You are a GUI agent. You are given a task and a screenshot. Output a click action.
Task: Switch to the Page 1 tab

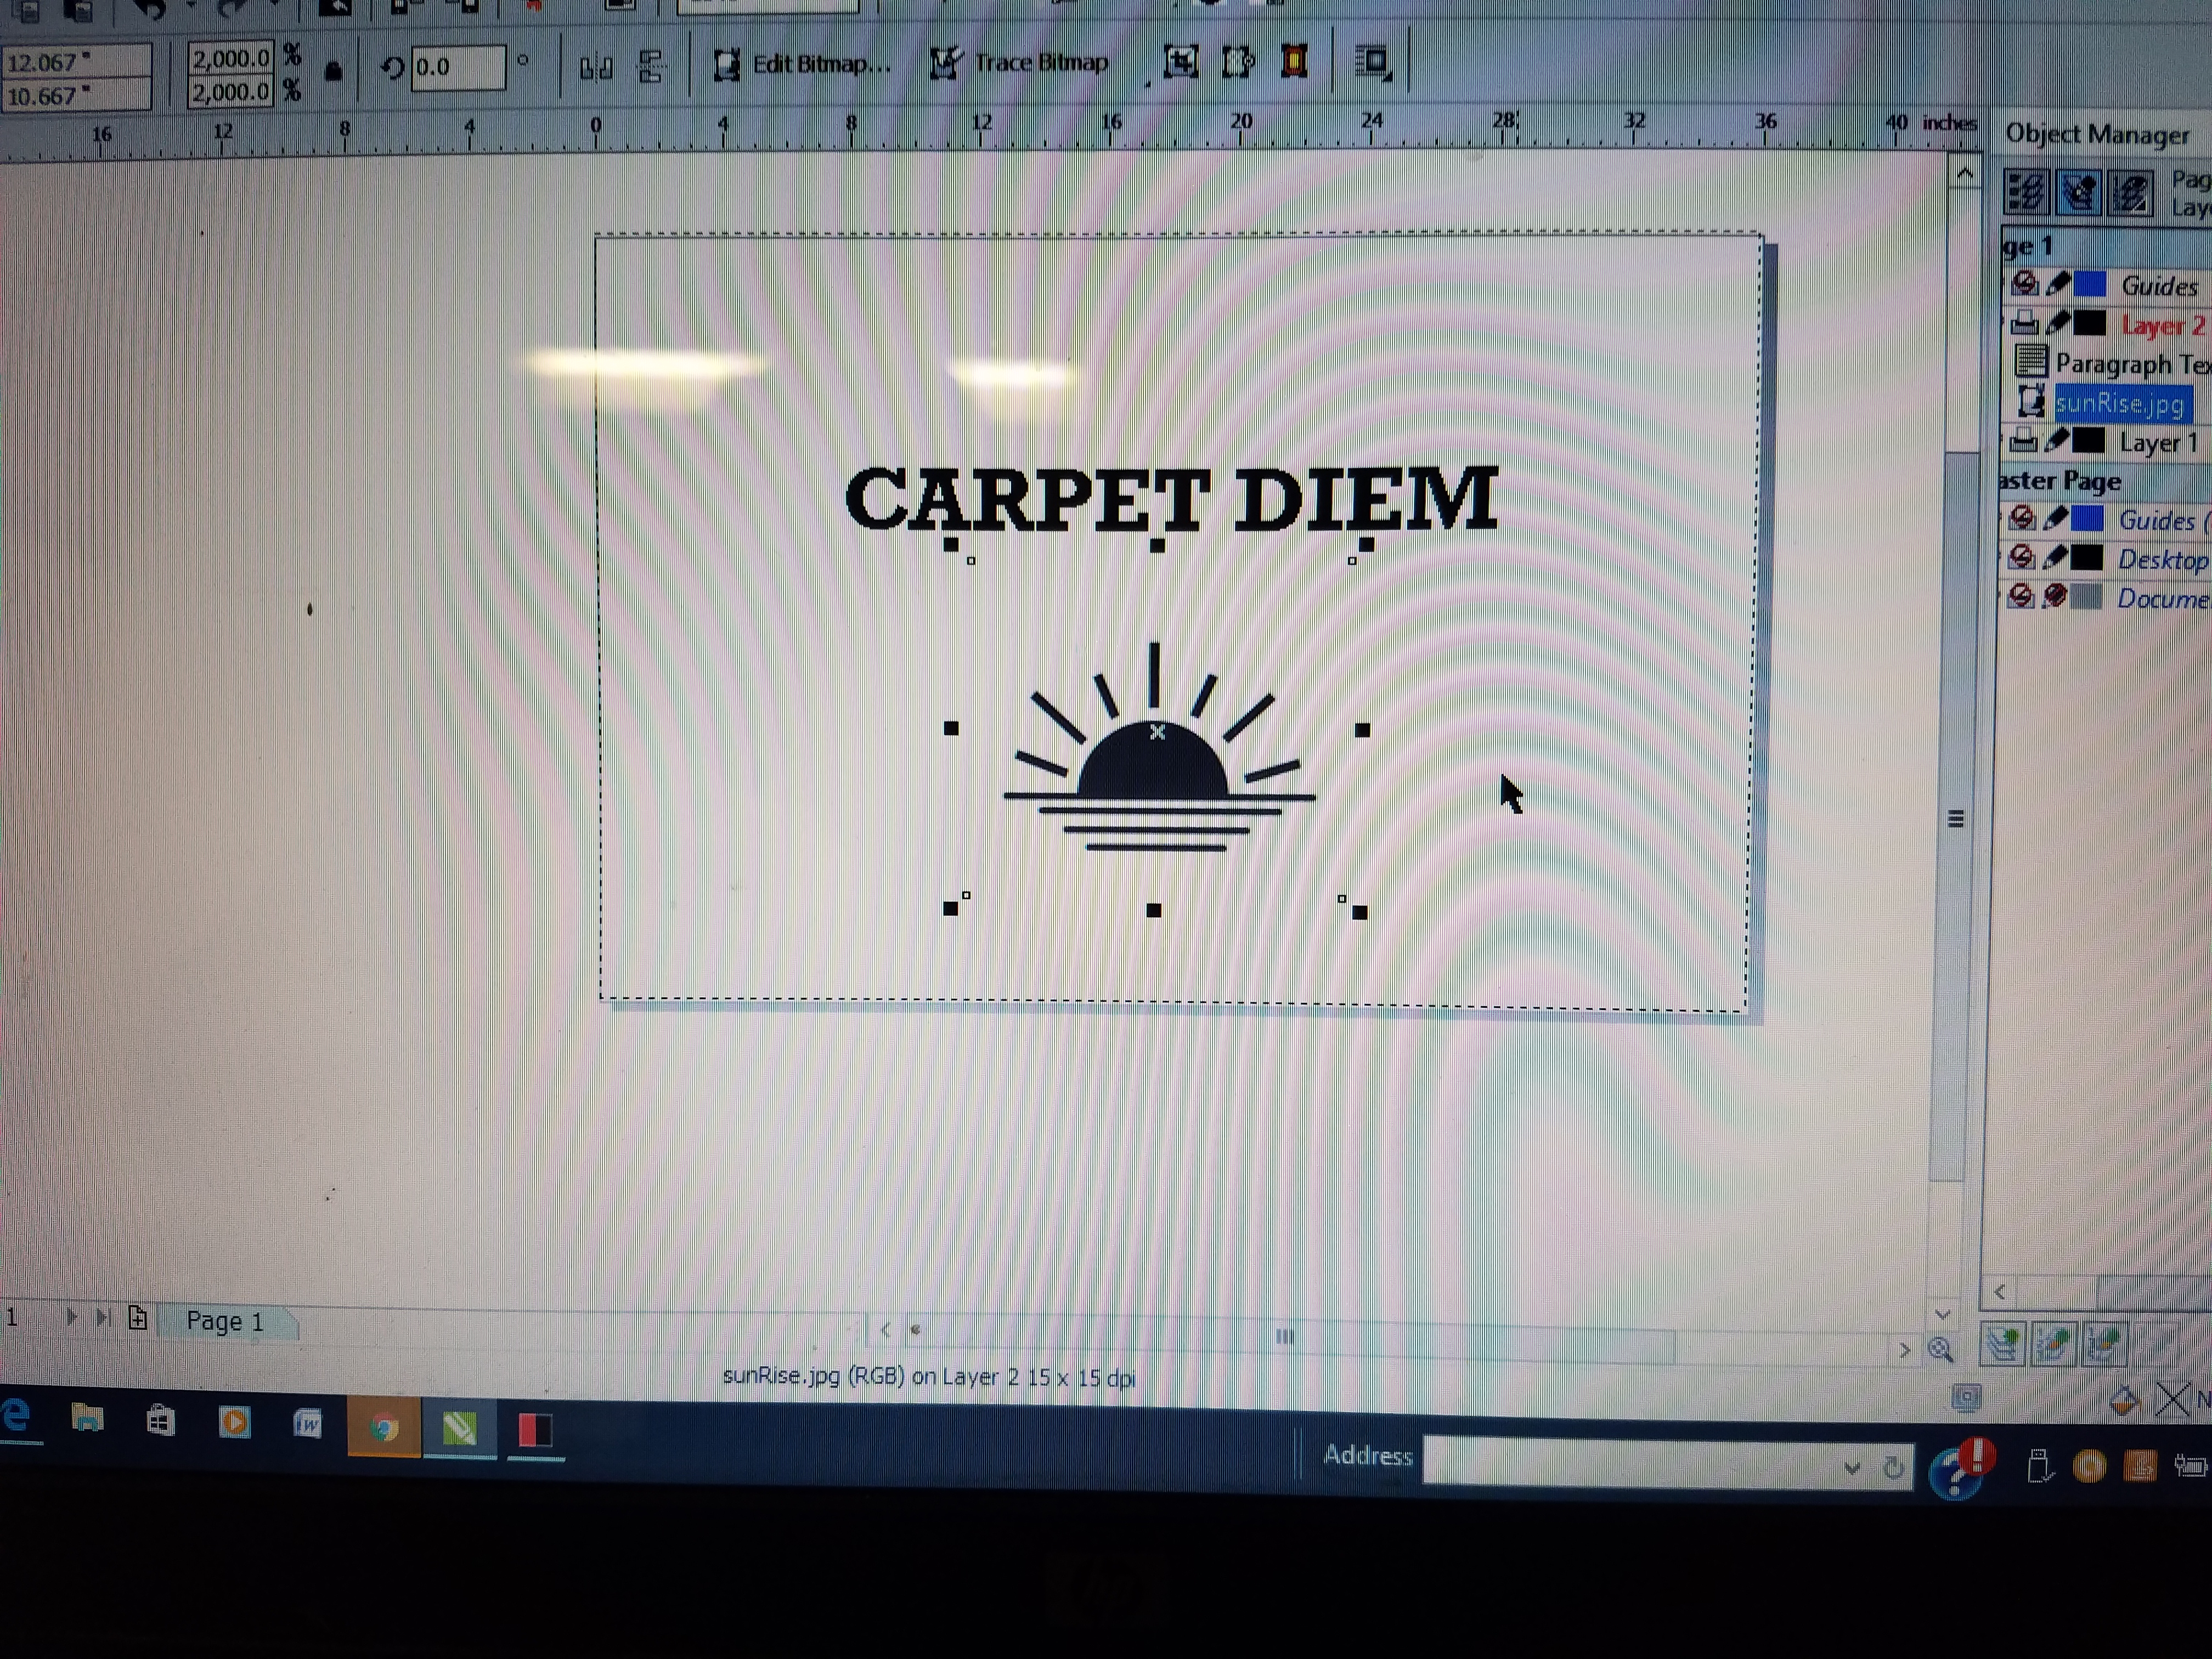225,1321
